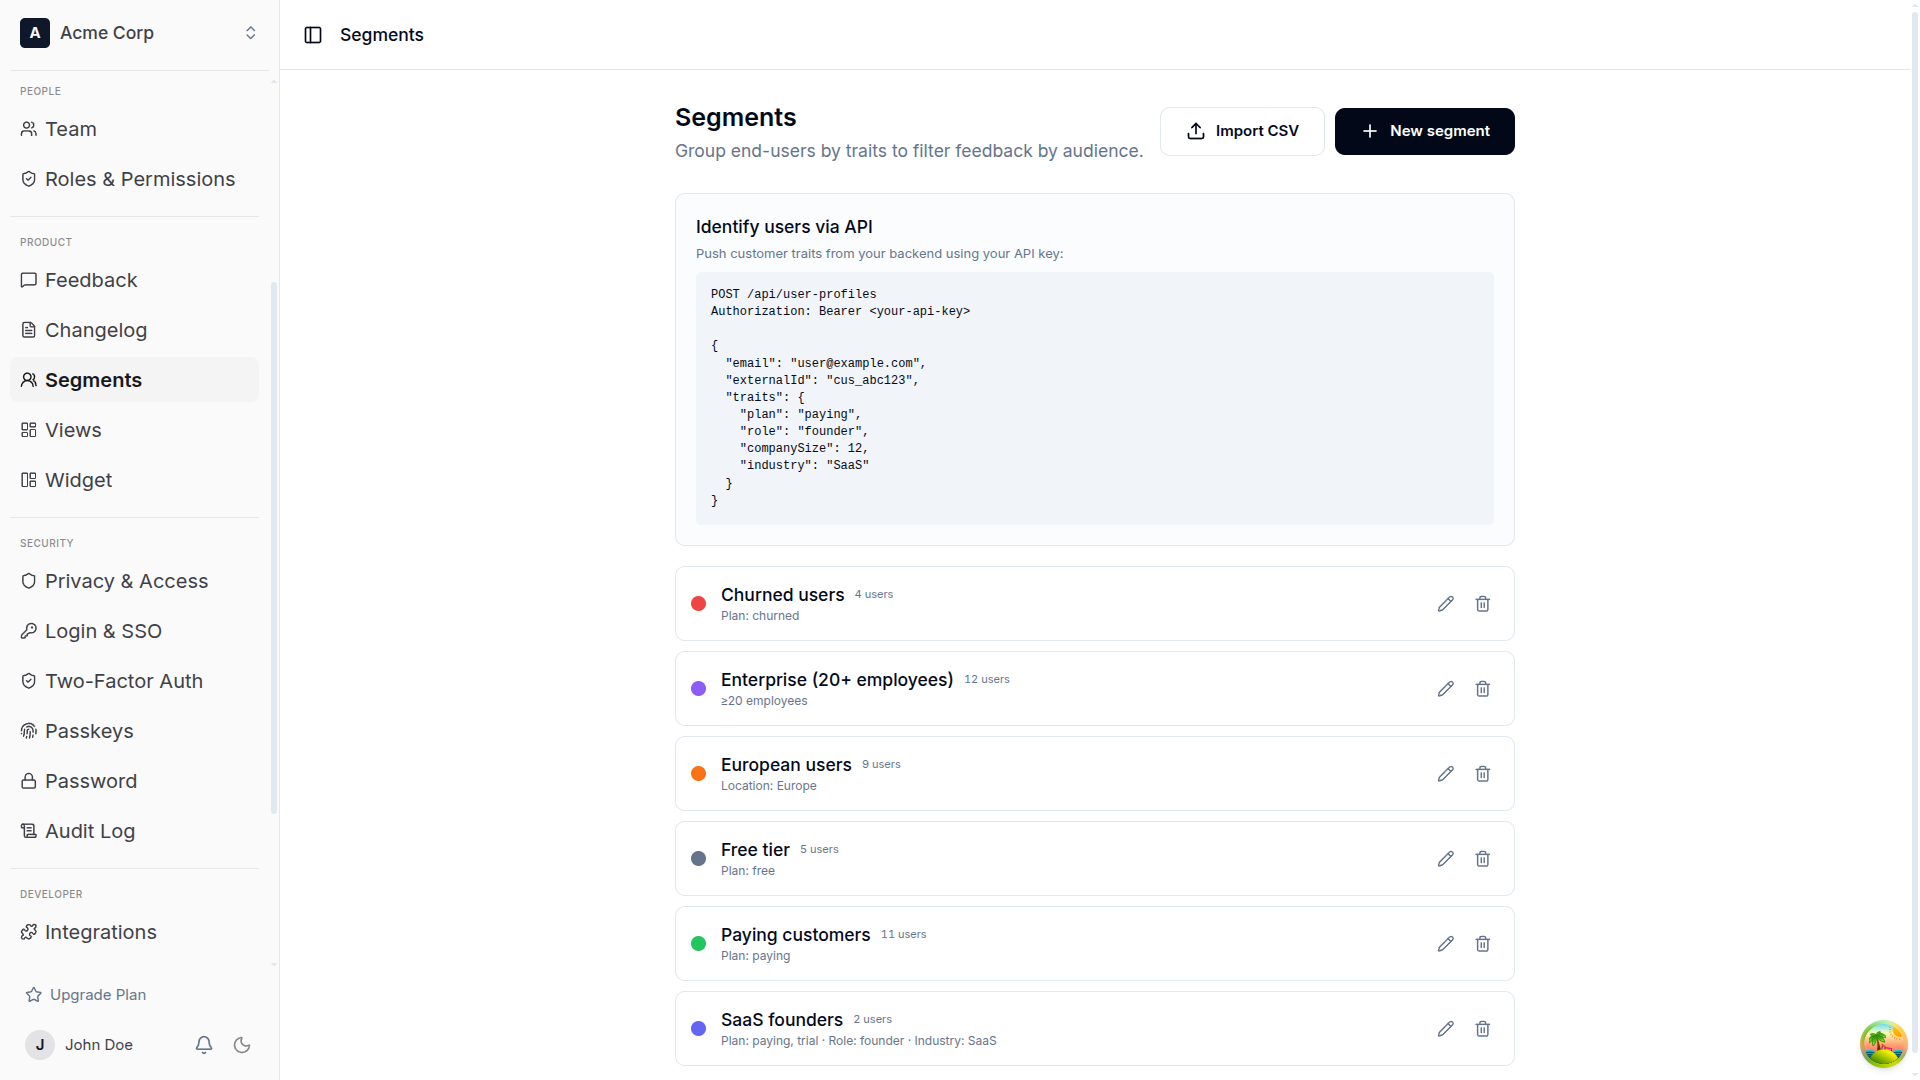1920x1080 pixels.
Task: Click the Segments page heading in top bar
Action: pos(382,35)
